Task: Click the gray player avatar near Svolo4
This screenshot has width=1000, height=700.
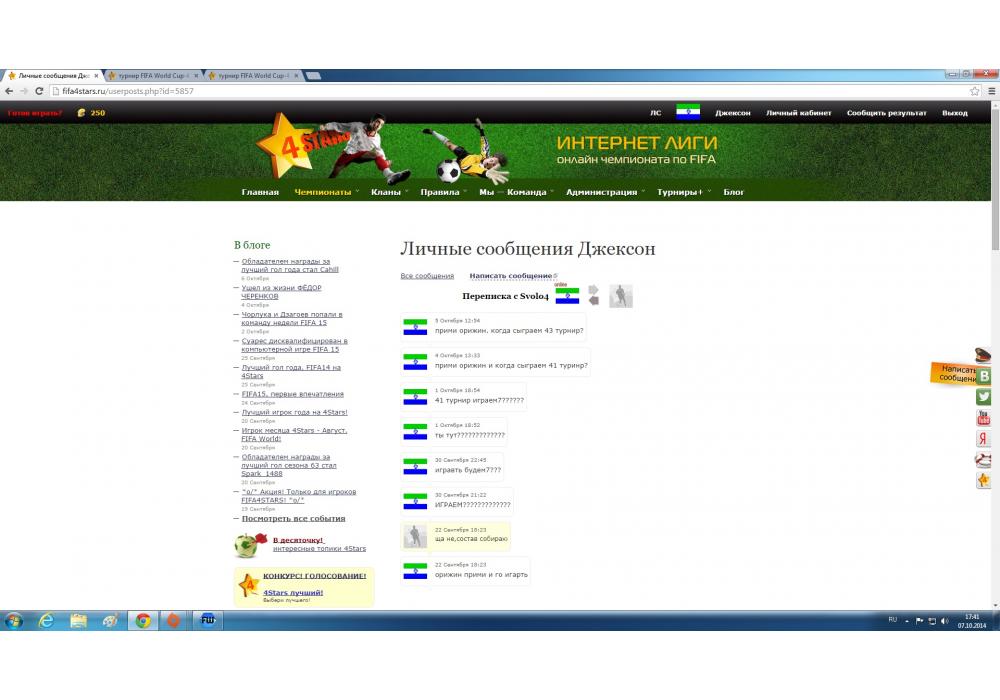Action: tap(621, 296)
